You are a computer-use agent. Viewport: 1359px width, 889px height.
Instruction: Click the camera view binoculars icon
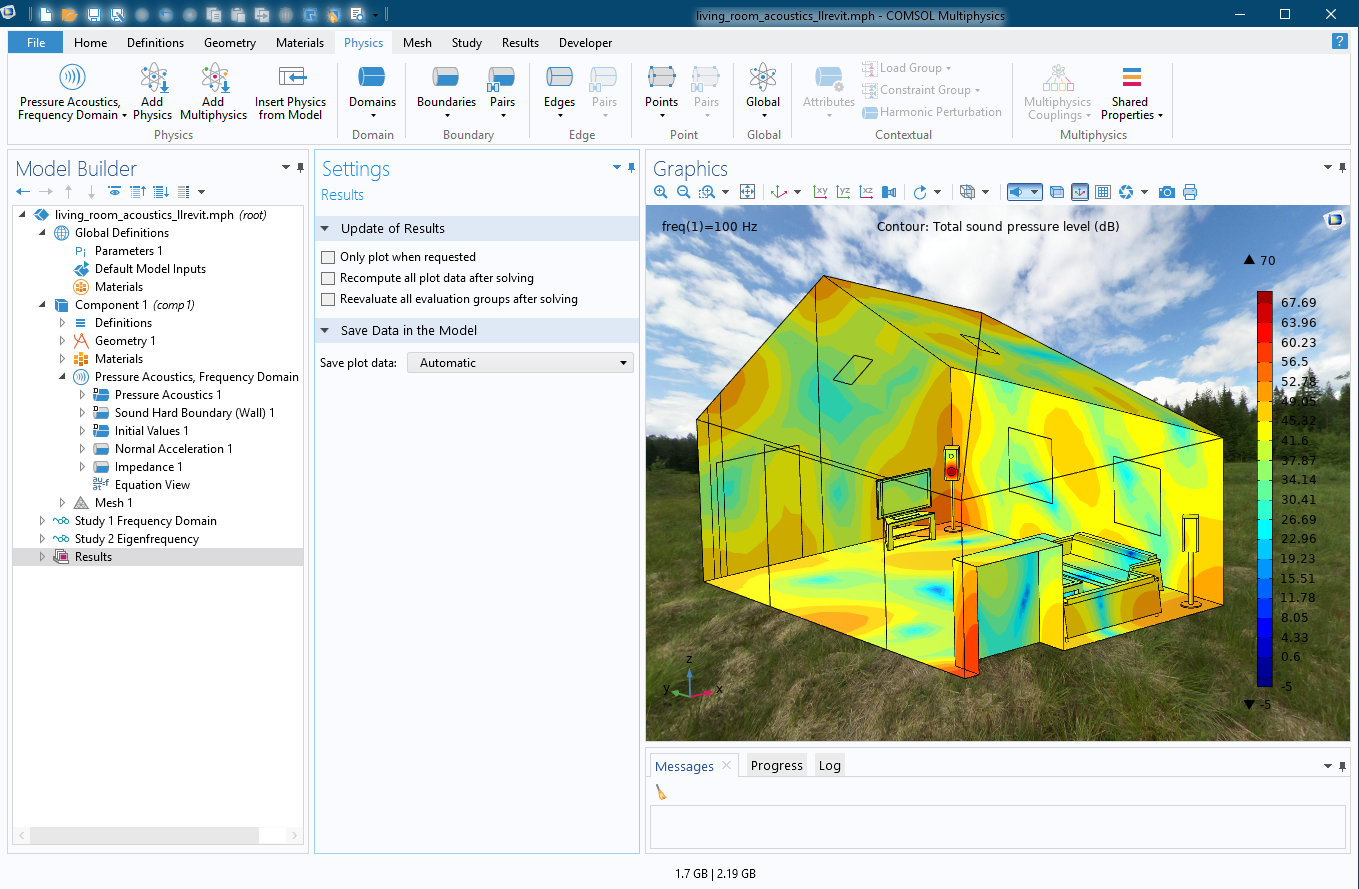(x=890, y=192)
